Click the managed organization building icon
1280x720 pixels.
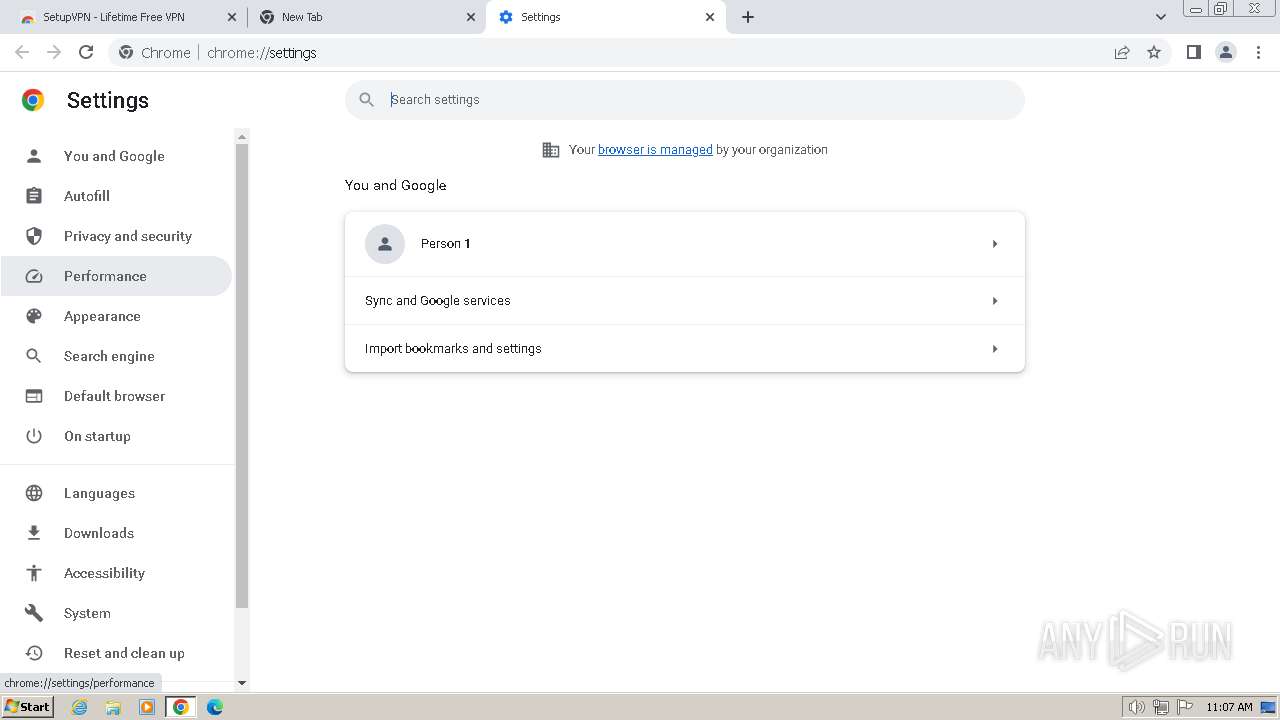point(551,150)
